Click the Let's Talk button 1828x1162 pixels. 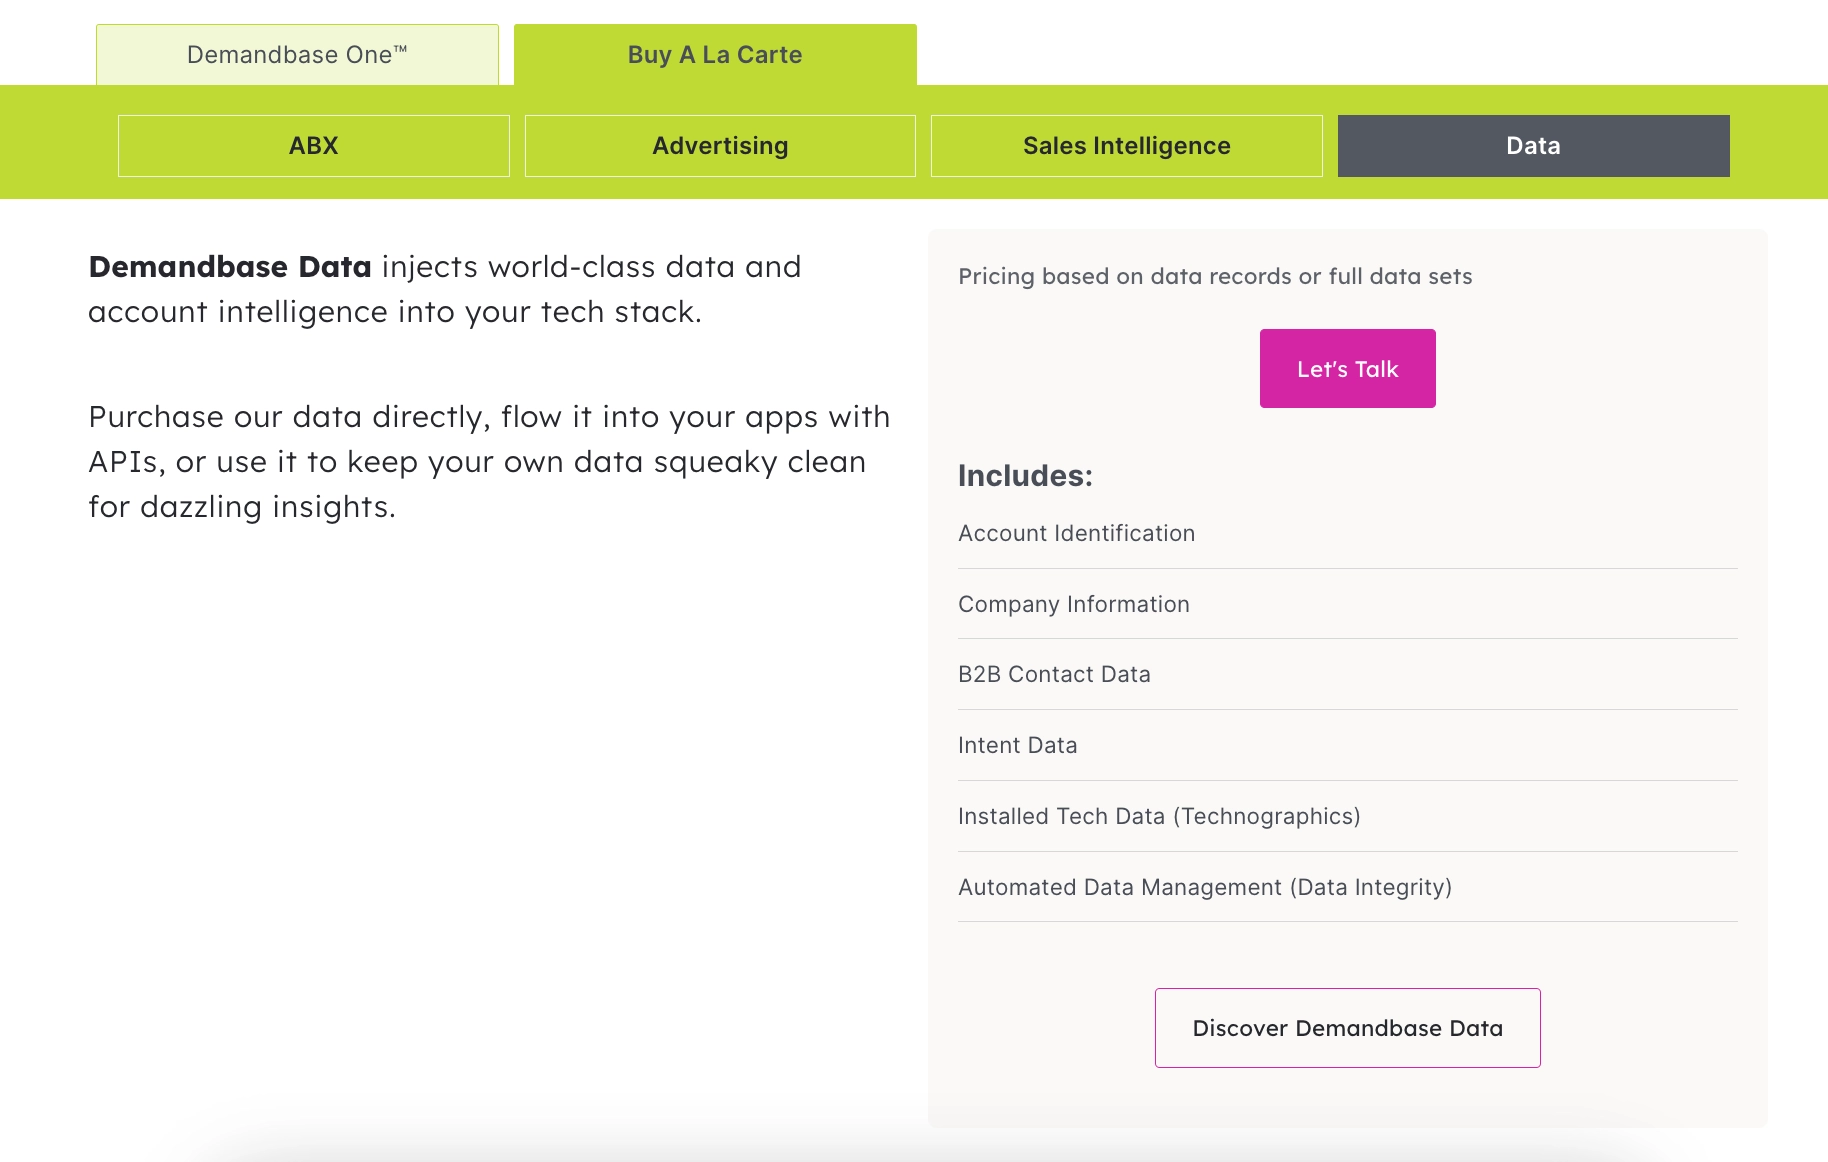coord(1348,369)
